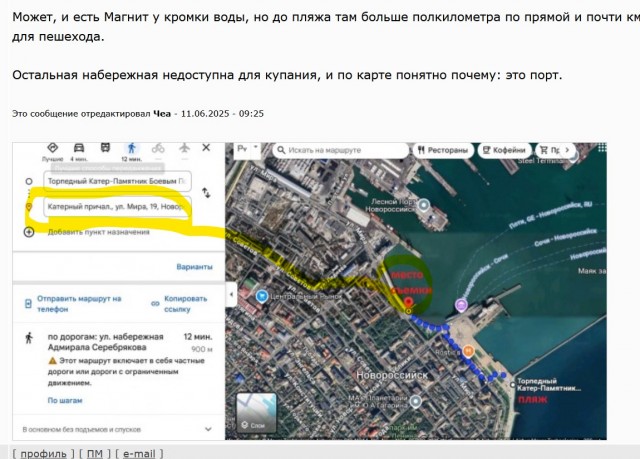
Task: Click 'Копировать ссылку' link
Action: click(185, 304)
